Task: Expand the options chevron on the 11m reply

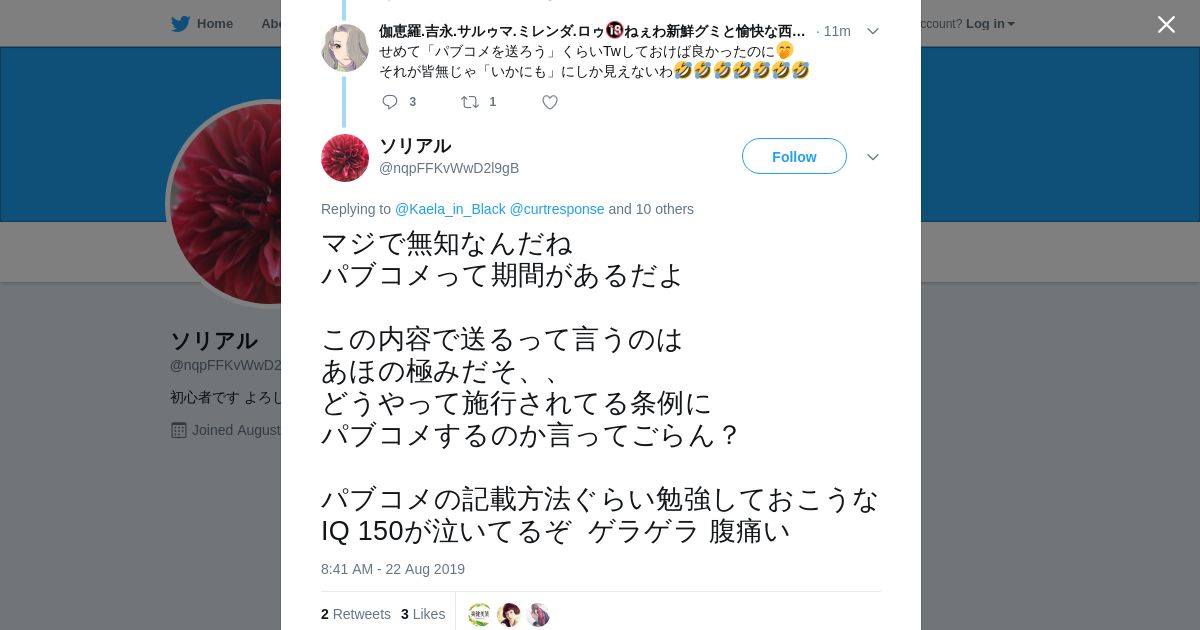Action: pos(873,31)
